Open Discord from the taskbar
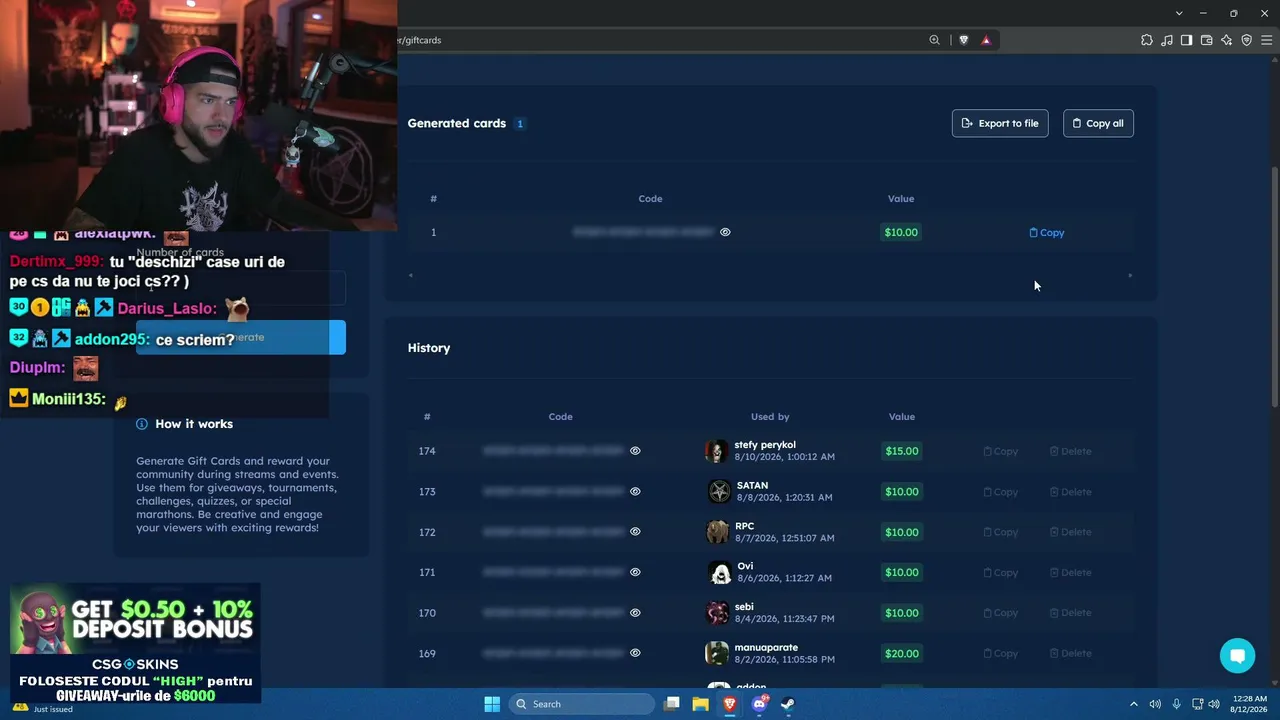Viewport: 1280px width, 720px height. (x=759, y=704)
